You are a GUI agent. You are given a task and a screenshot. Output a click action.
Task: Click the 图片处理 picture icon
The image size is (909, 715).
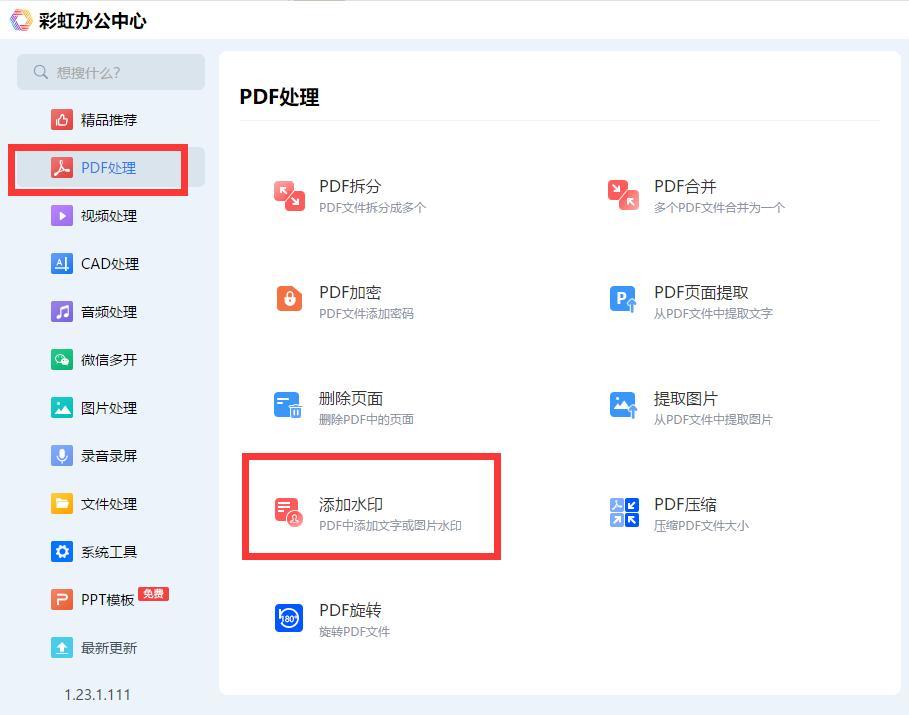62,408
